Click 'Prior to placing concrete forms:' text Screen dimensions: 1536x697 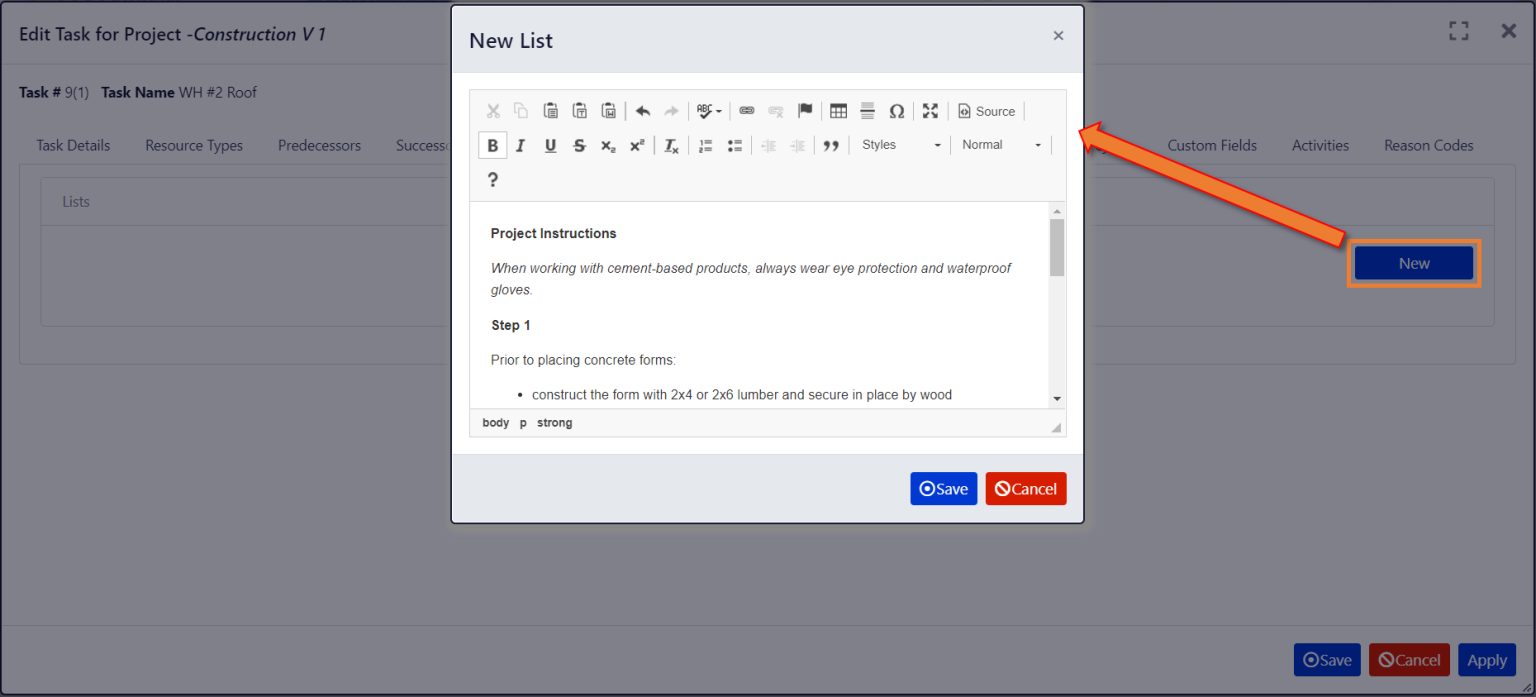coord(583,360)
